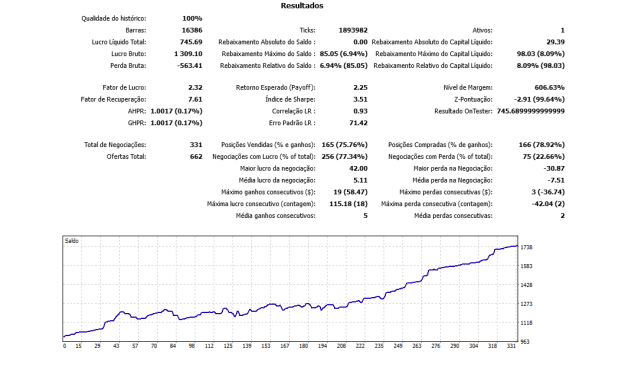Click Média ganhos consecutivos value 5

point(366,216)
